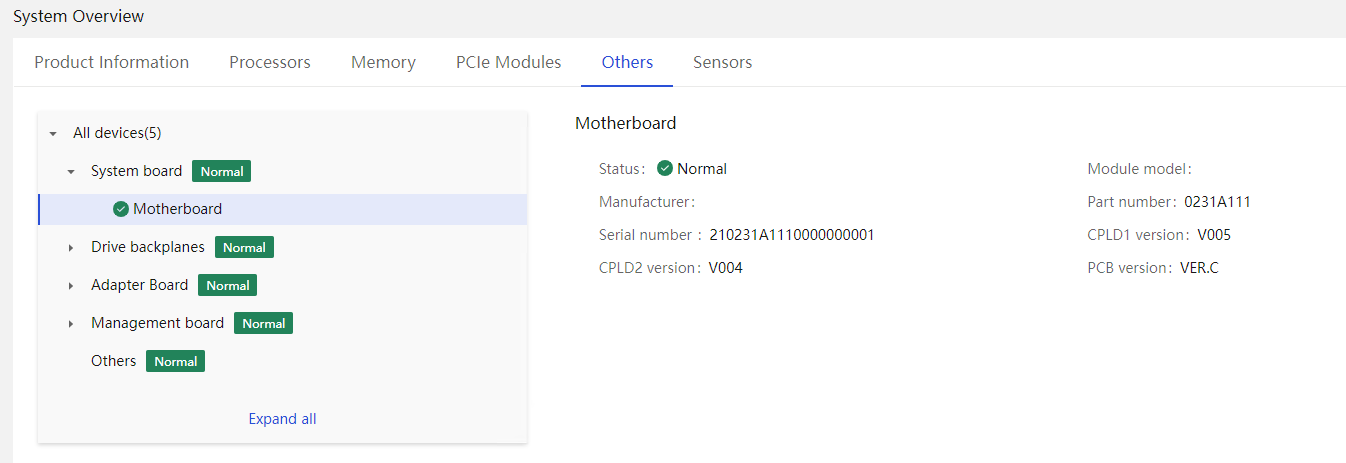Select the Motherboard tree item
The width and height of the screenshot is (1346, 463).
click(283, 209)
